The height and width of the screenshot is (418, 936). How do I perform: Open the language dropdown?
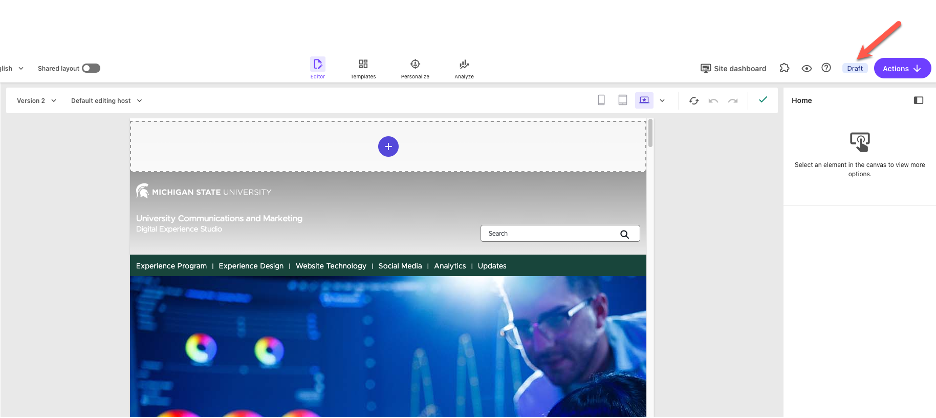pos(12,68)
